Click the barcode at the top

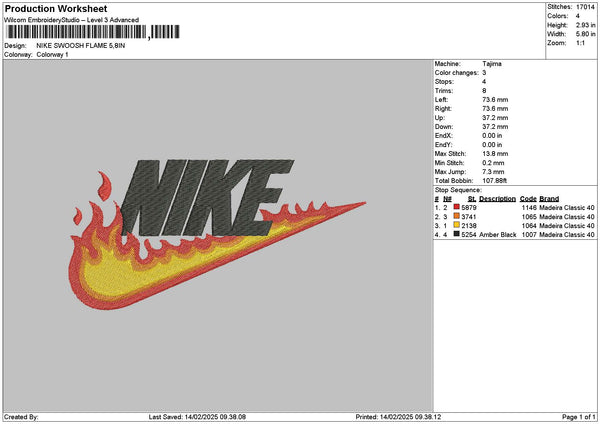93,32
